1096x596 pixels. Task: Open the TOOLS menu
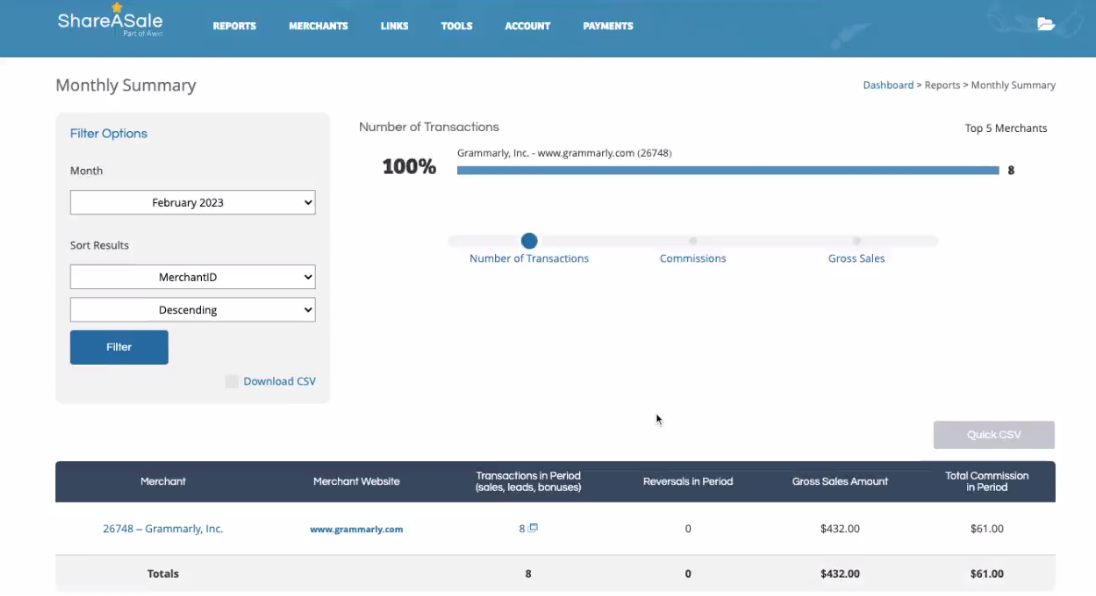456,26
